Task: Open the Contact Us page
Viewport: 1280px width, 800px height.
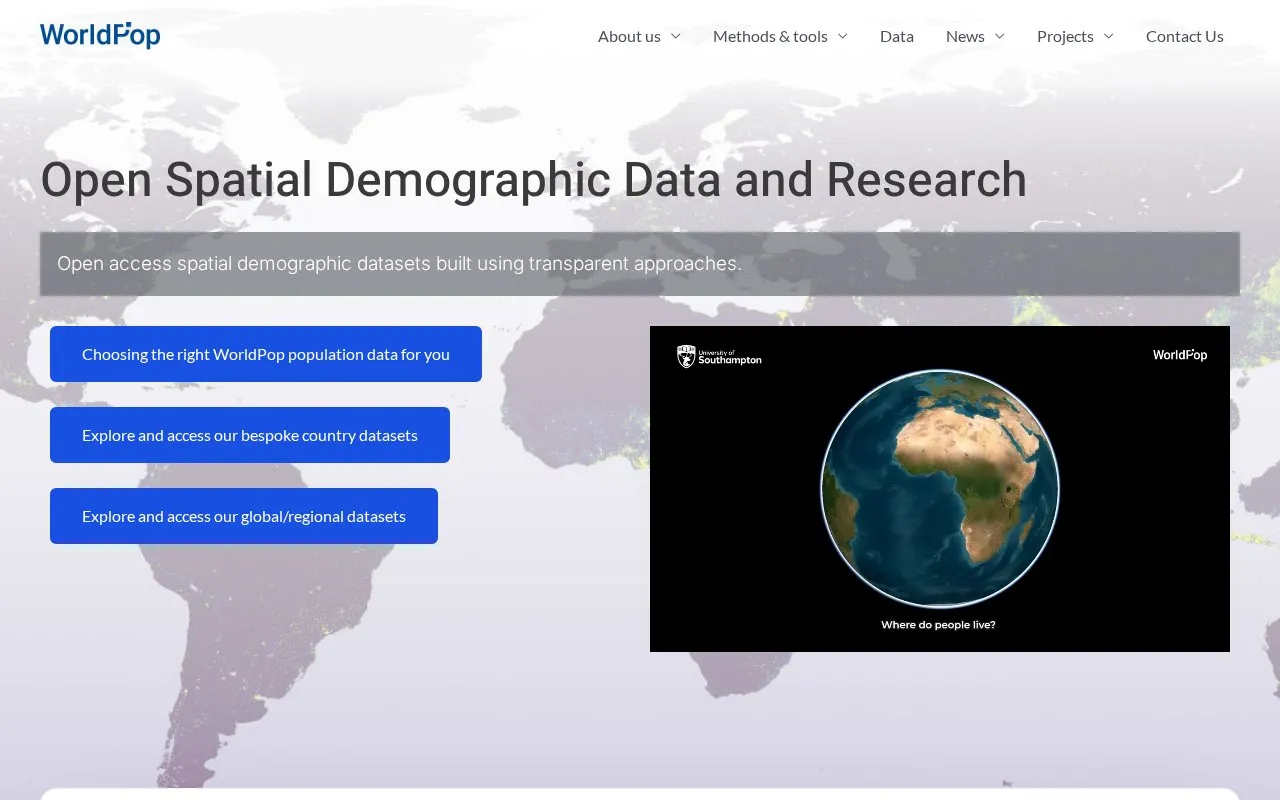Action: pyautogui.click(x=1185, y=36)
